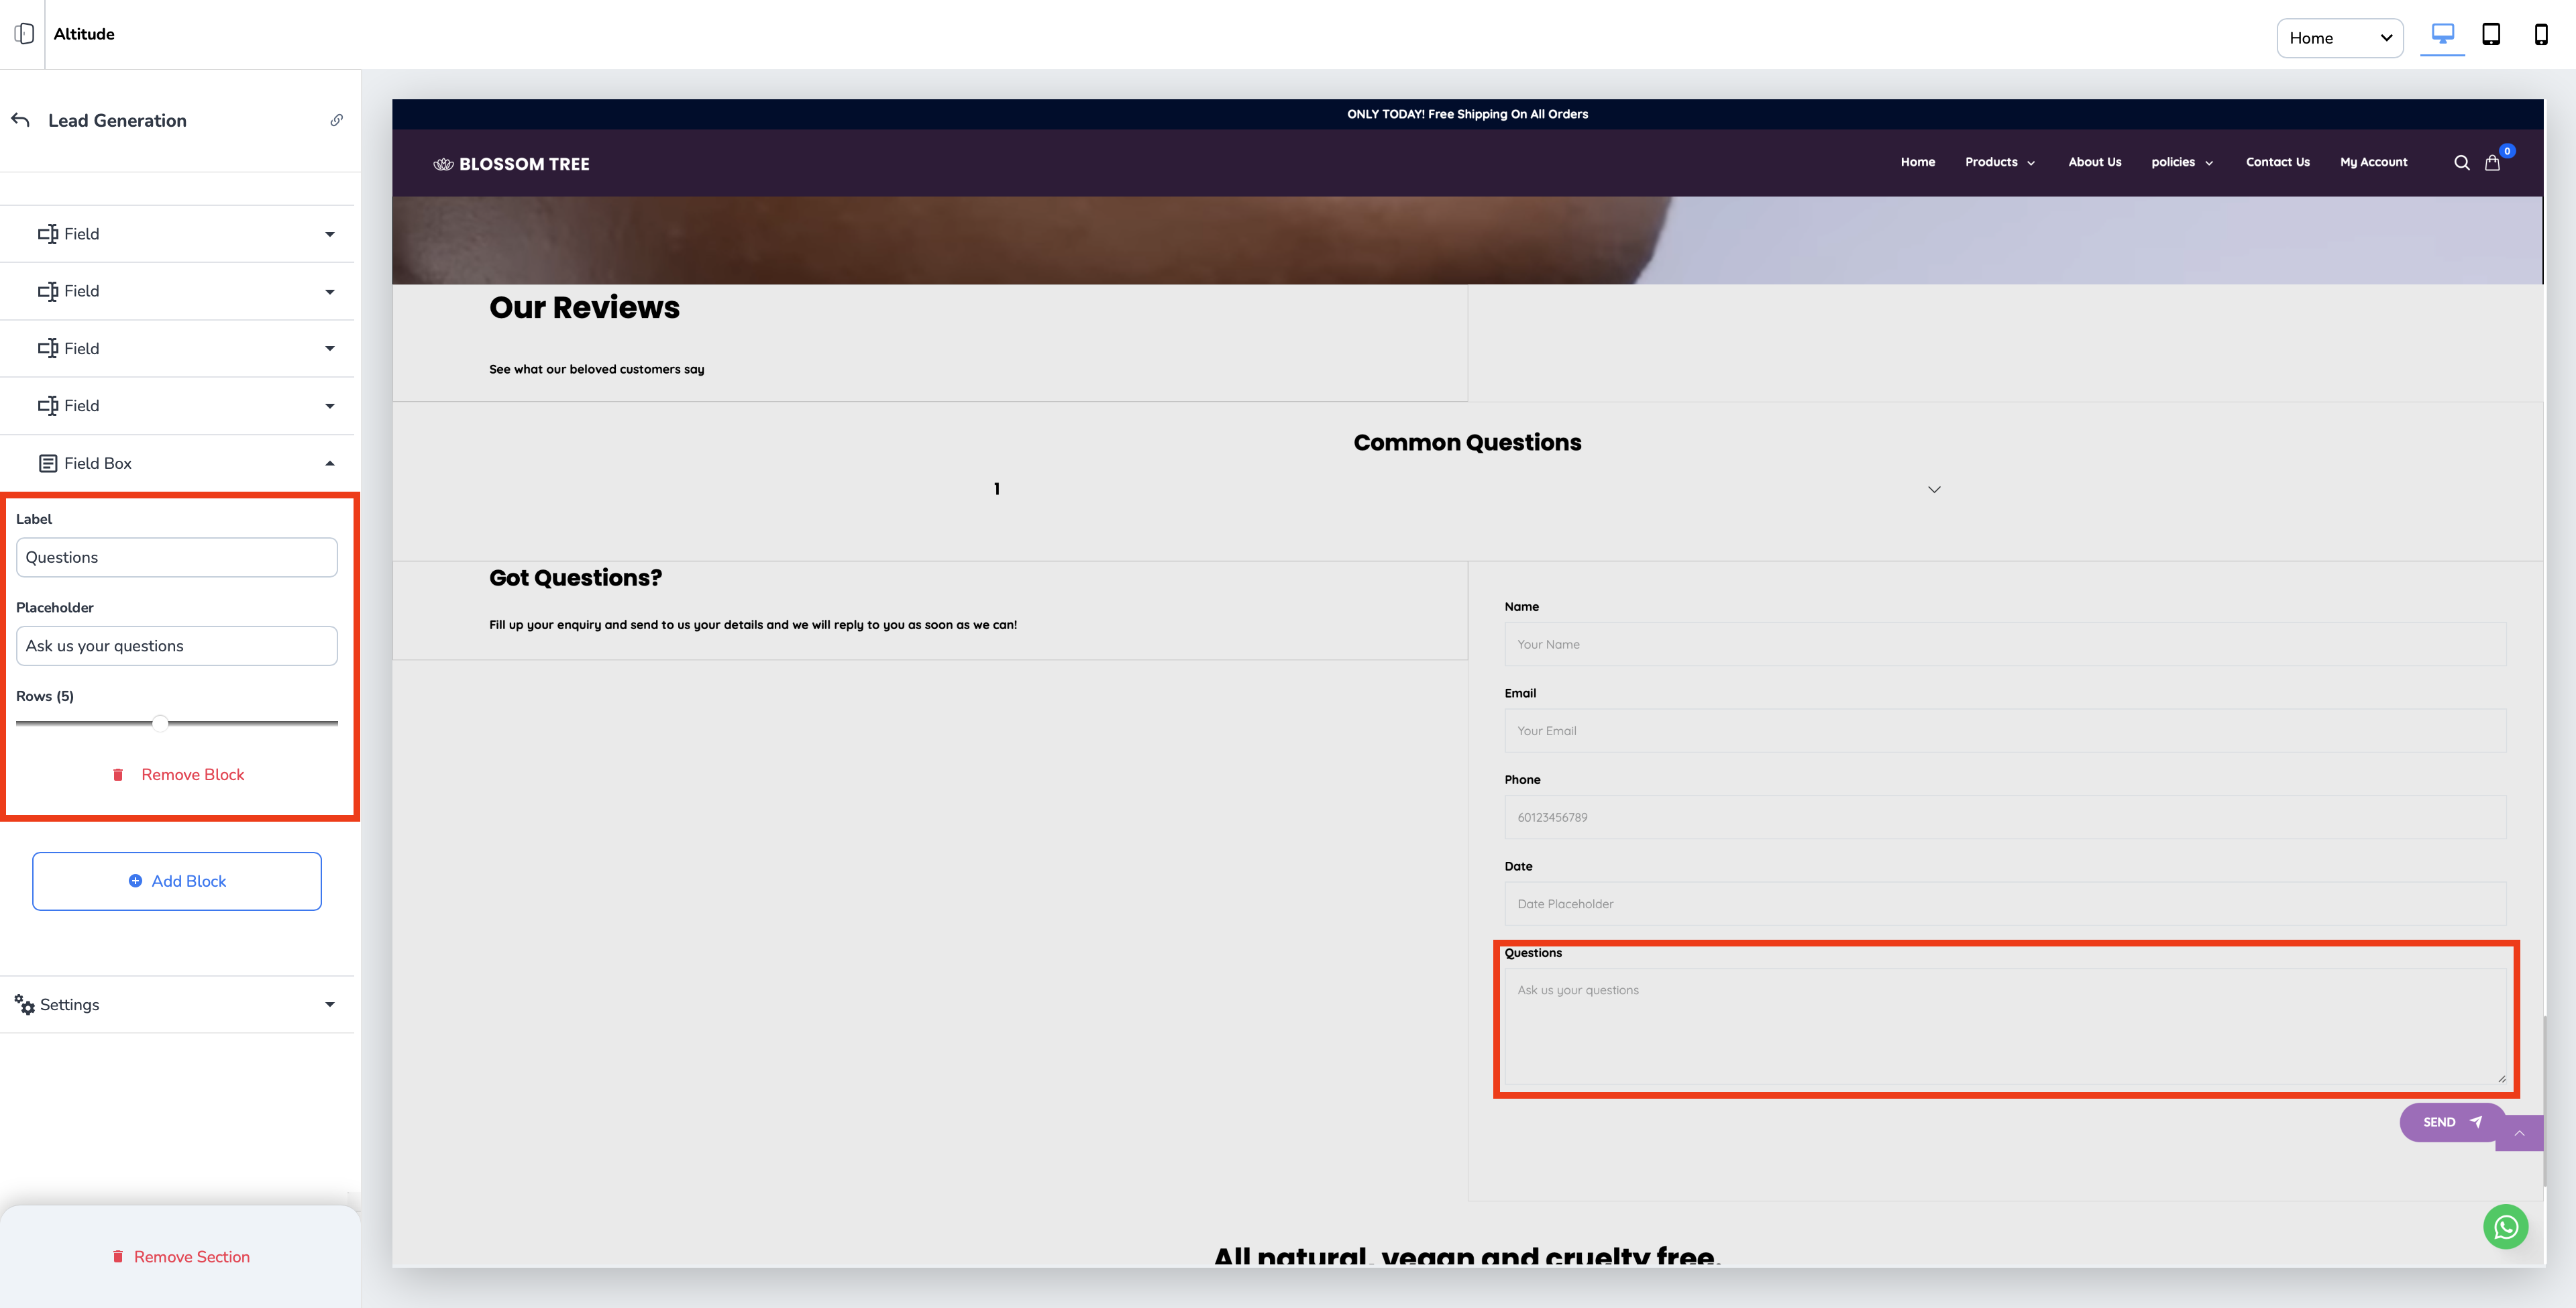Click the link icon in Lead Generation header

pyautogui.click(x=337, y=120)
